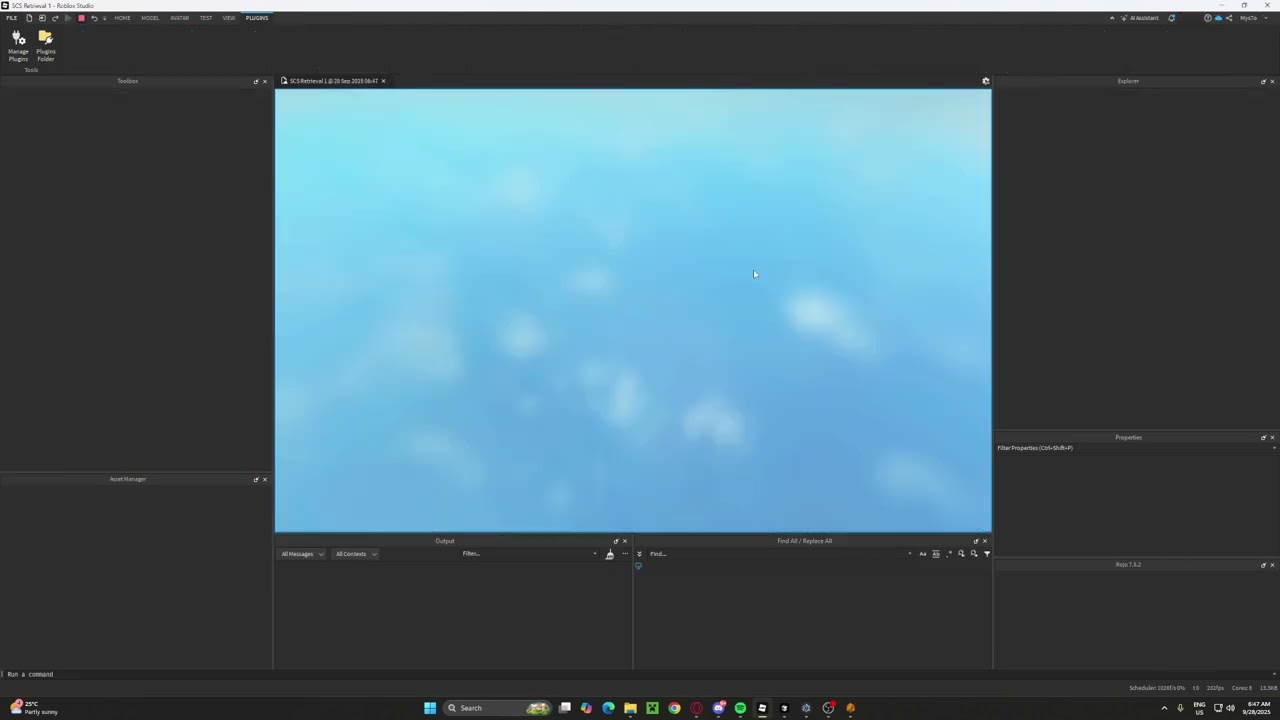Toggle Match Case in Find All panel

(922, 553)
